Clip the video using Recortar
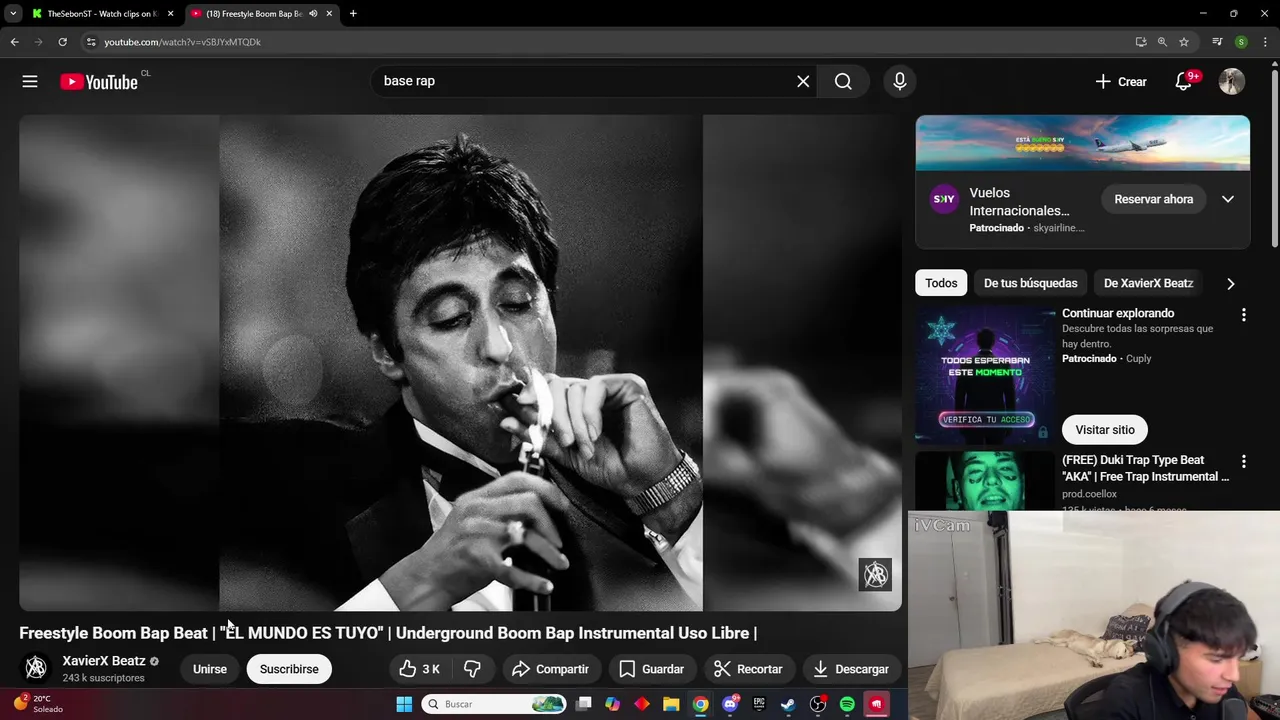Image resolution: width=1280 pixels, height=720 pixels. 748,669
